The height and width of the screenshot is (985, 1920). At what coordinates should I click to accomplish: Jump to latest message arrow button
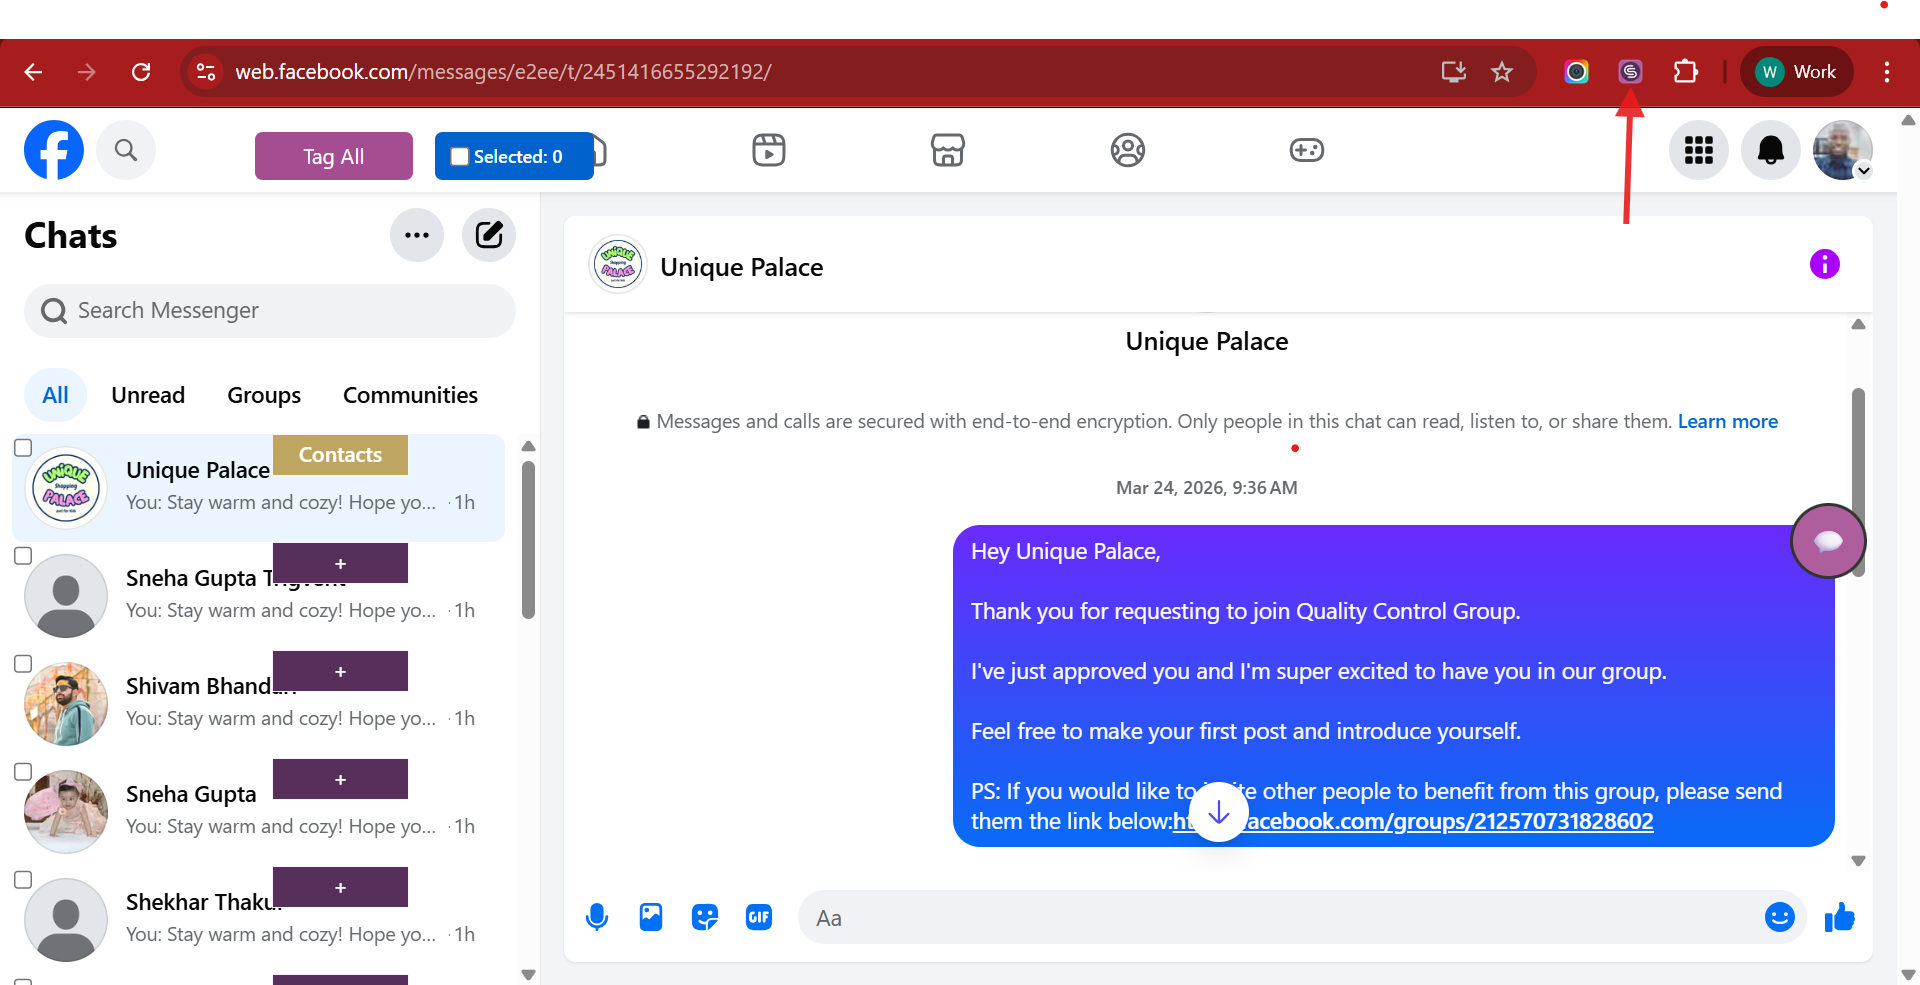1219,812
